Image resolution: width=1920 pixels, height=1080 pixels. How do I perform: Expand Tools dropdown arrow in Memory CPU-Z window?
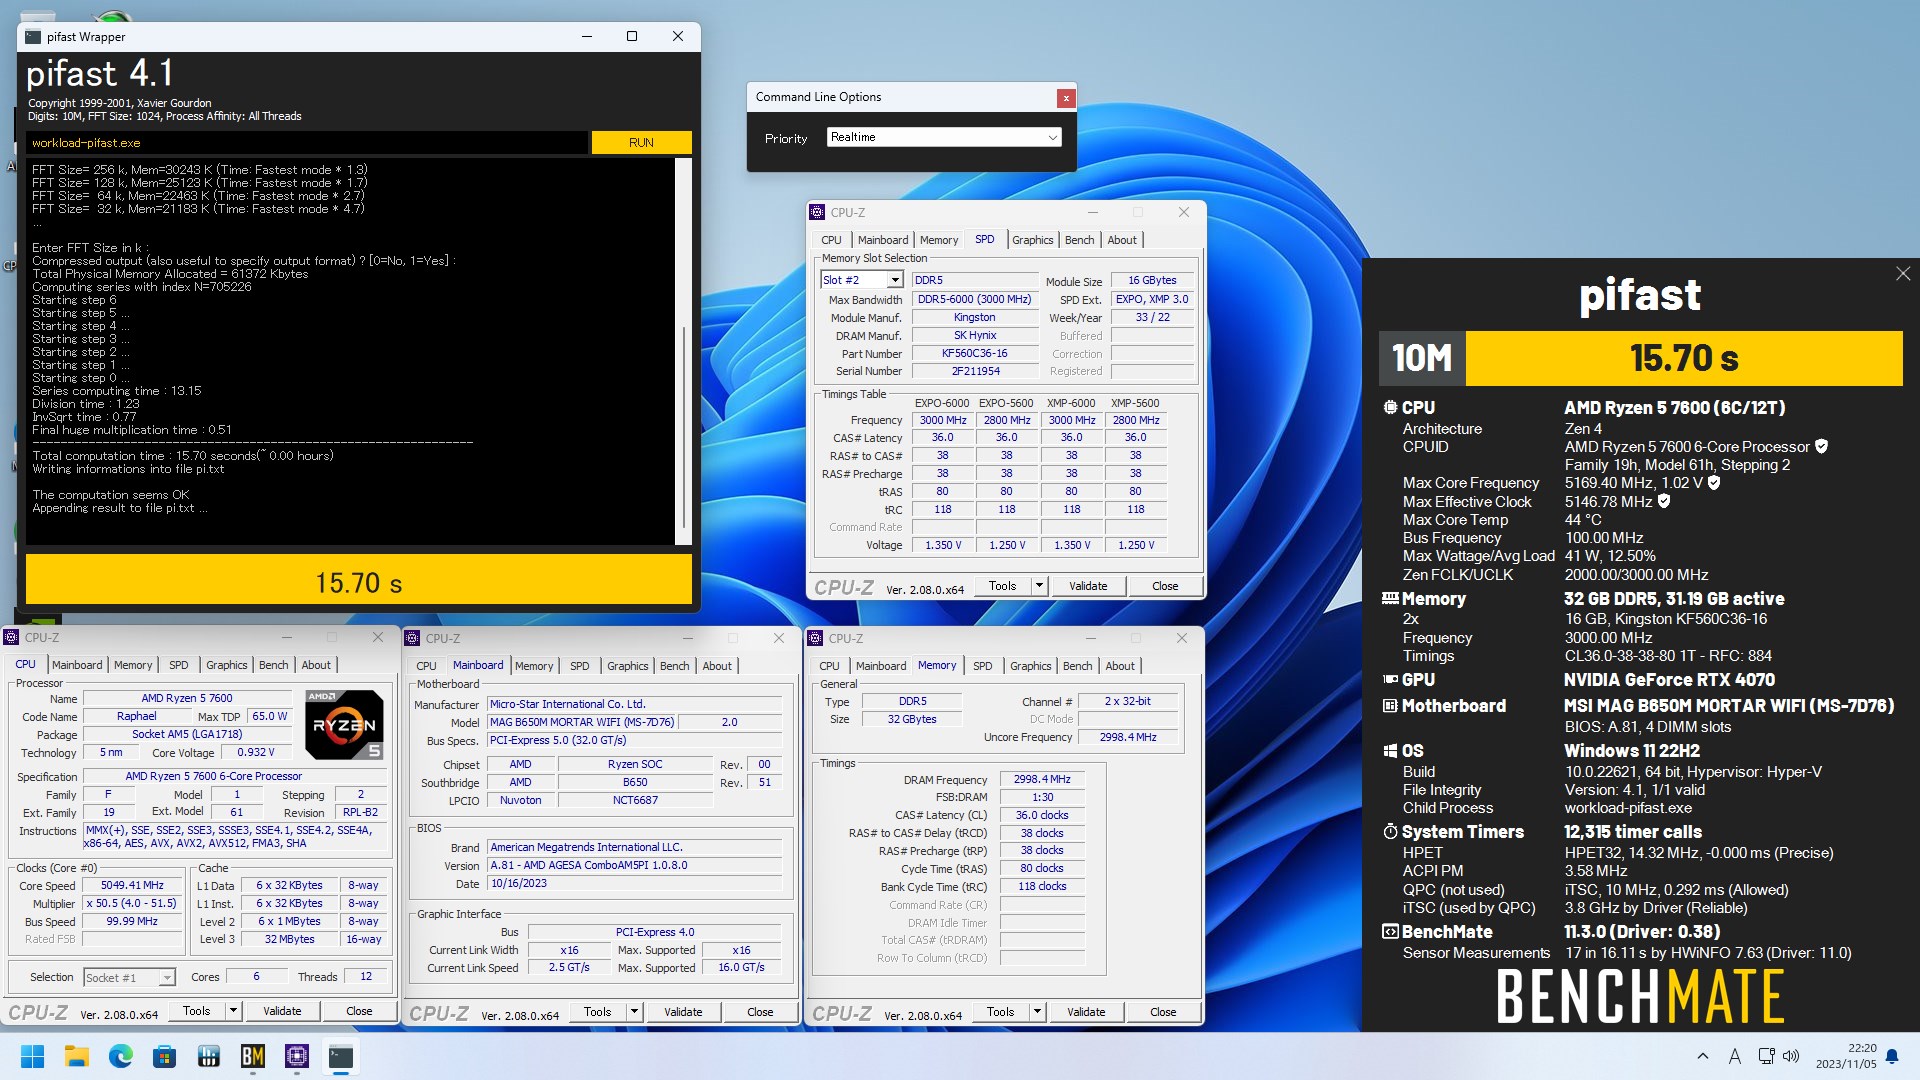[x=1037, y=1012]
